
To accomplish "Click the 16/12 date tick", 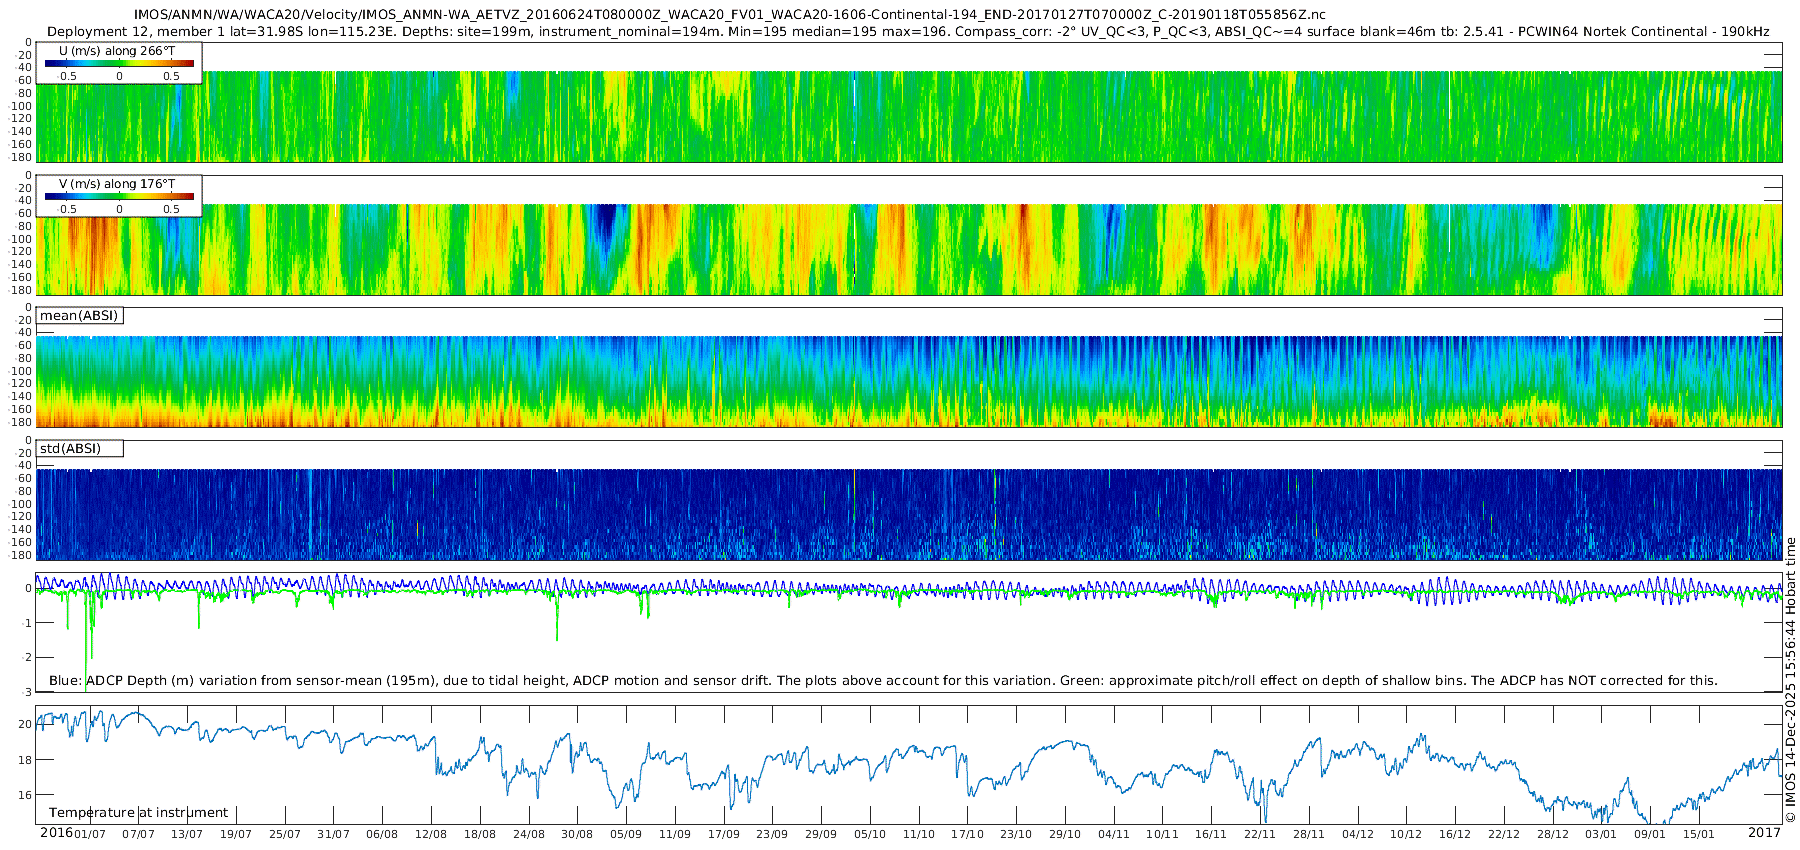I will 1455,834.
